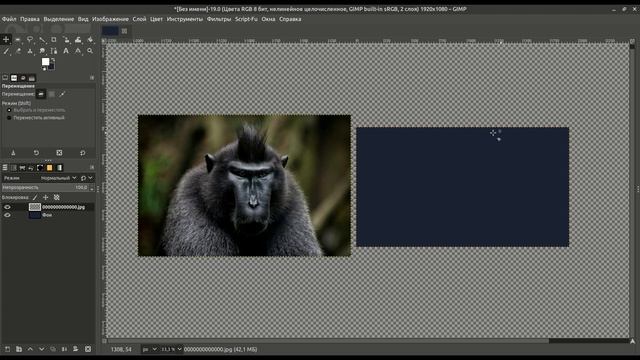640x360 pixels.
Task: Open the Script-Fu menu
Action: (x=246, y=19)
